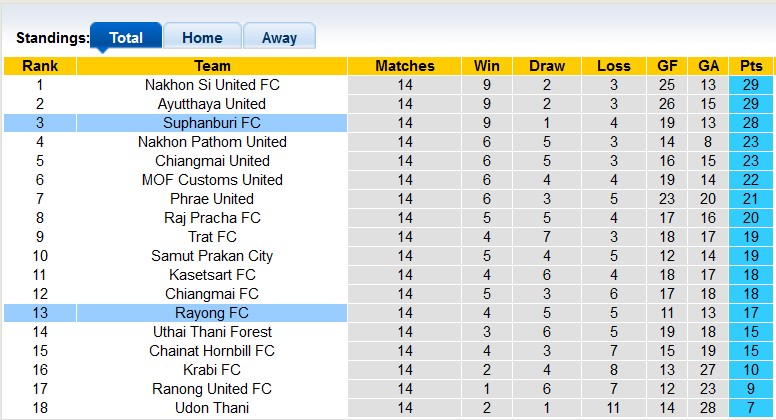This screenshot has width=776, height=420.
Task: Switch to the Total standings tab
Action: click(x=125, y=38)
